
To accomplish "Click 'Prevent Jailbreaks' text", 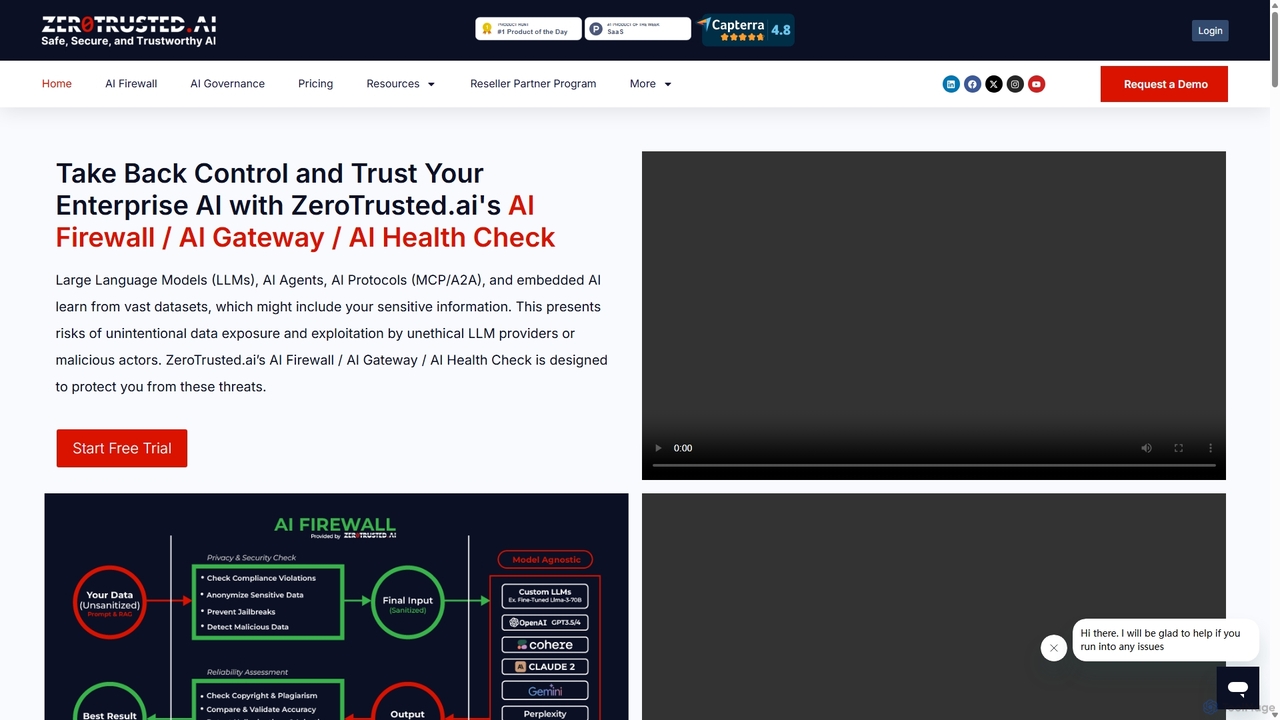I will point(241,611).
